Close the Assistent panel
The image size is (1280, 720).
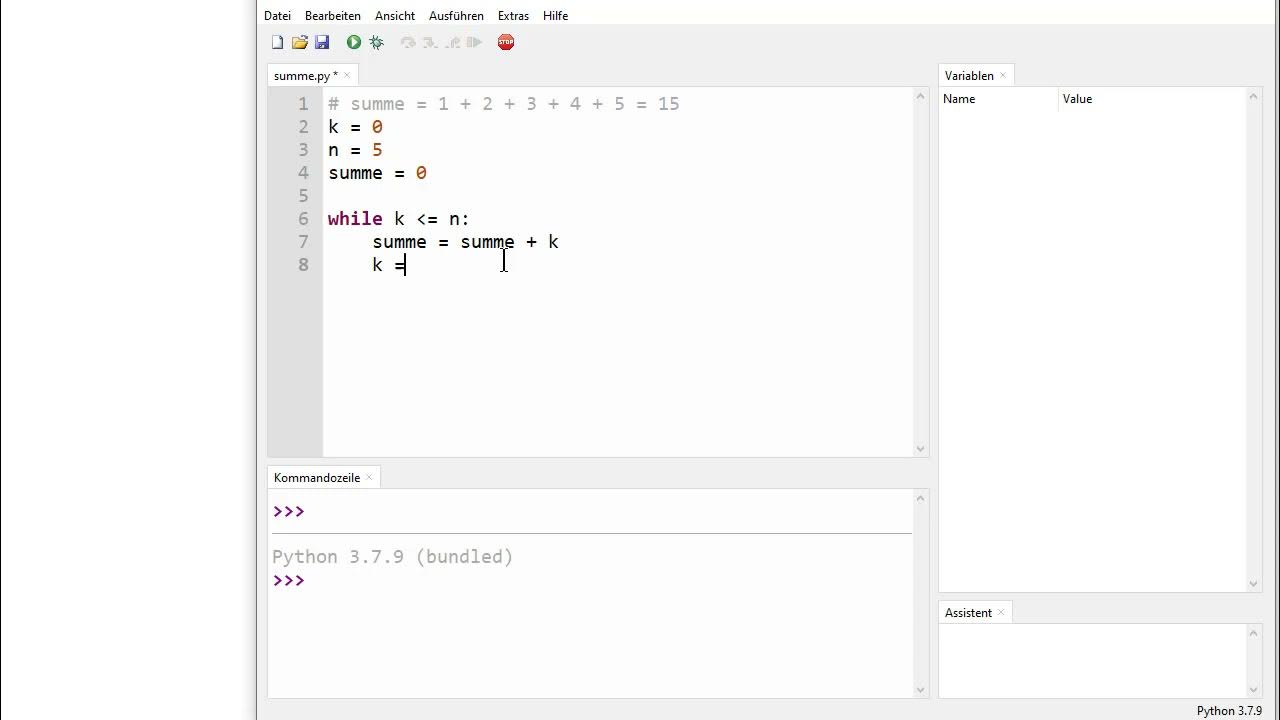click(1001, 612)
